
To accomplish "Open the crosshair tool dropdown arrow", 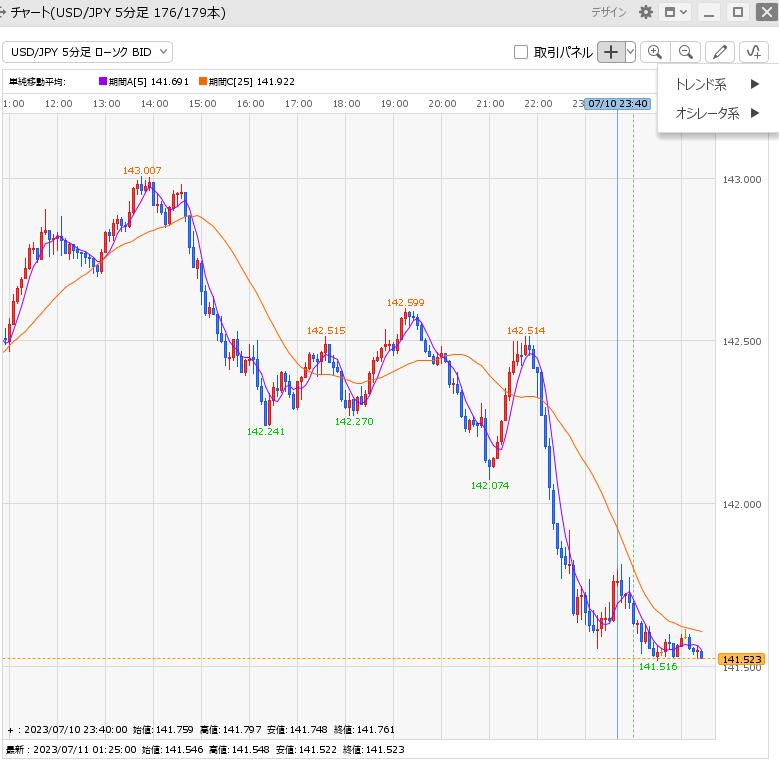I will (x=630, y=52).
